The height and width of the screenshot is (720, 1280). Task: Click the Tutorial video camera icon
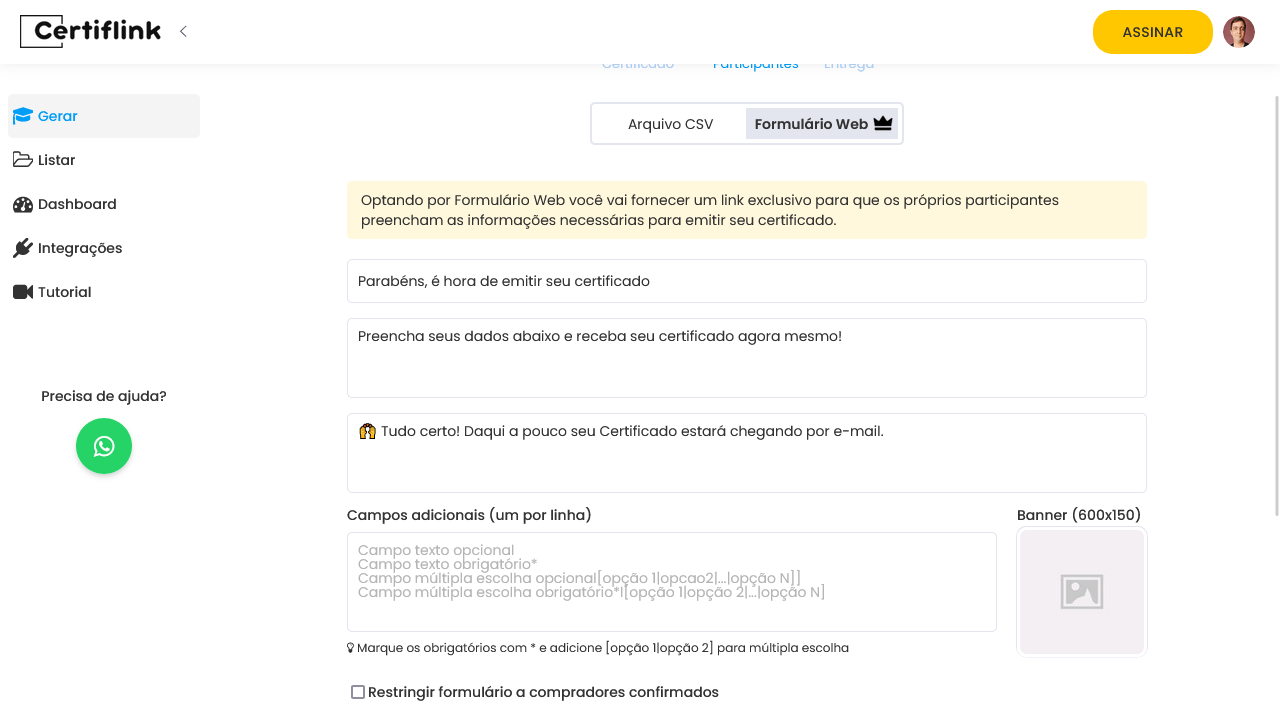click(x=23, y=292)
